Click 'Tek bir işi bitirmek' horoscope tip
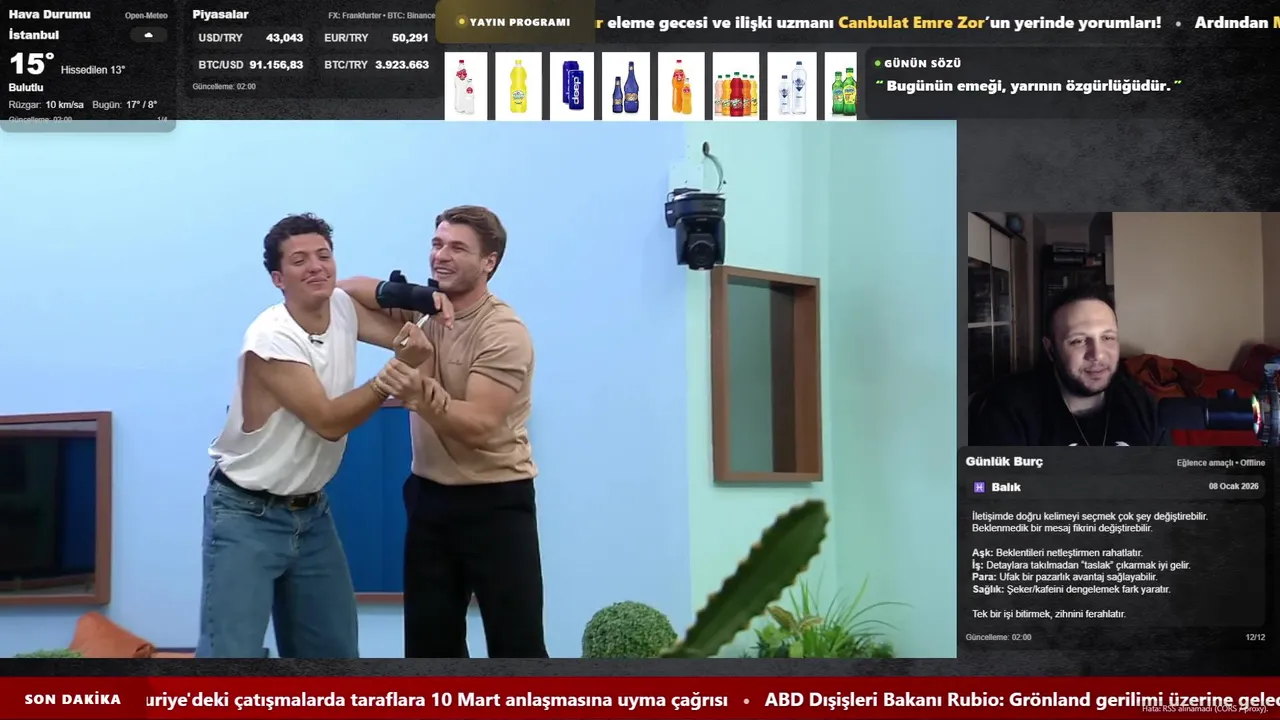The height and width of the screenshot is (720, 1280). point(1049,614)
